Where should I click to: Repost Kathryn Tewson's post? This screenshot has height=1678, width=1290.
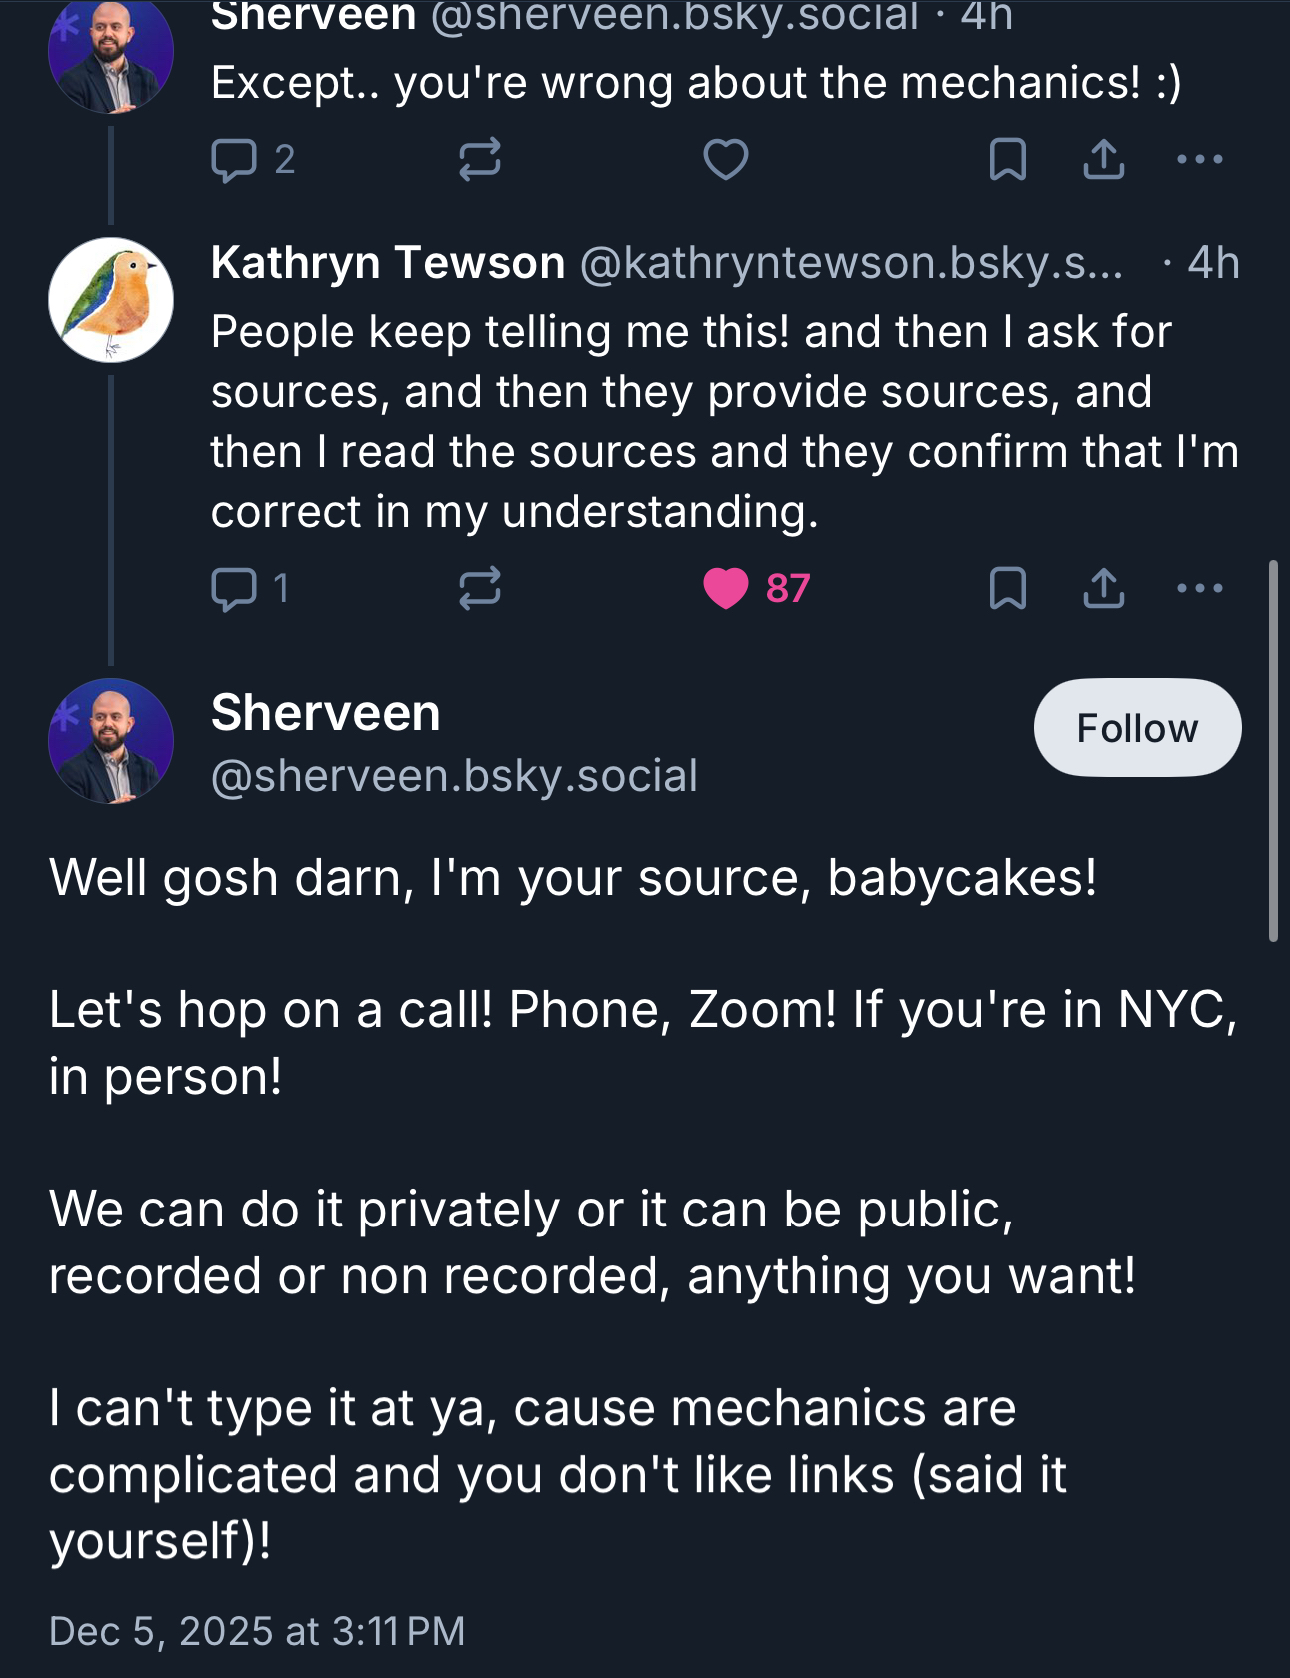(479, 588)
